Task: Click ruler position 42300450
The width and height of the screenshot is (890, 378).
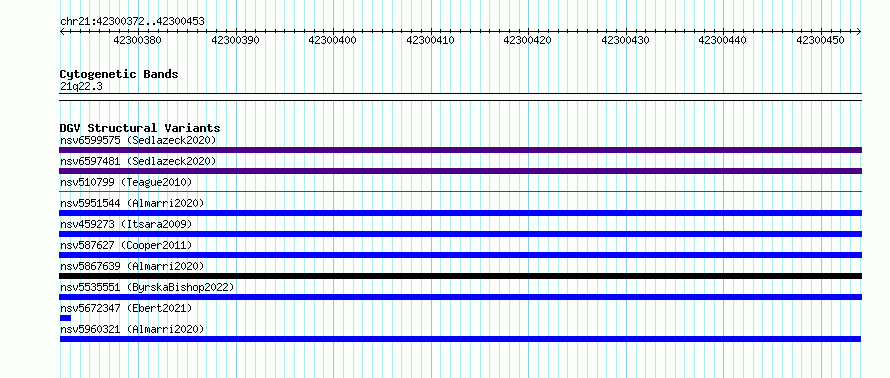Action: 820,40
